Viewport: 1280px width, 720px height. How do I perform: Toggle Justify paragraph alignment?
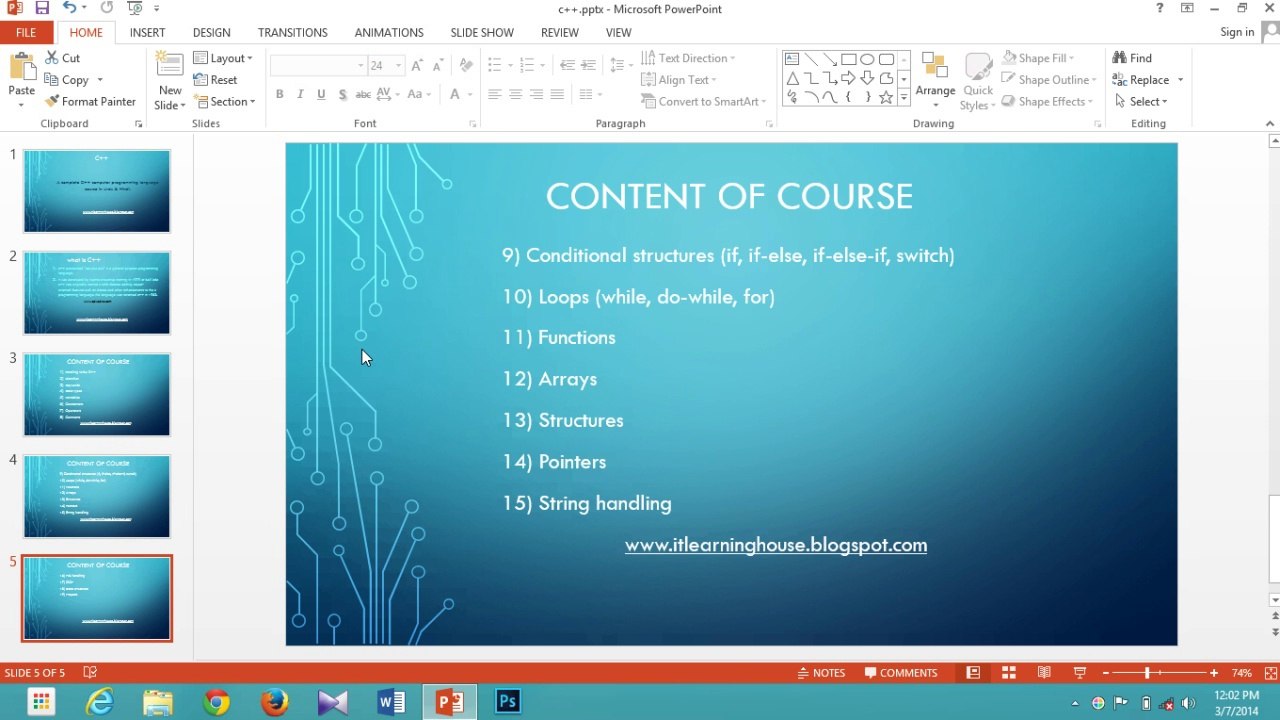click(557, 94)
